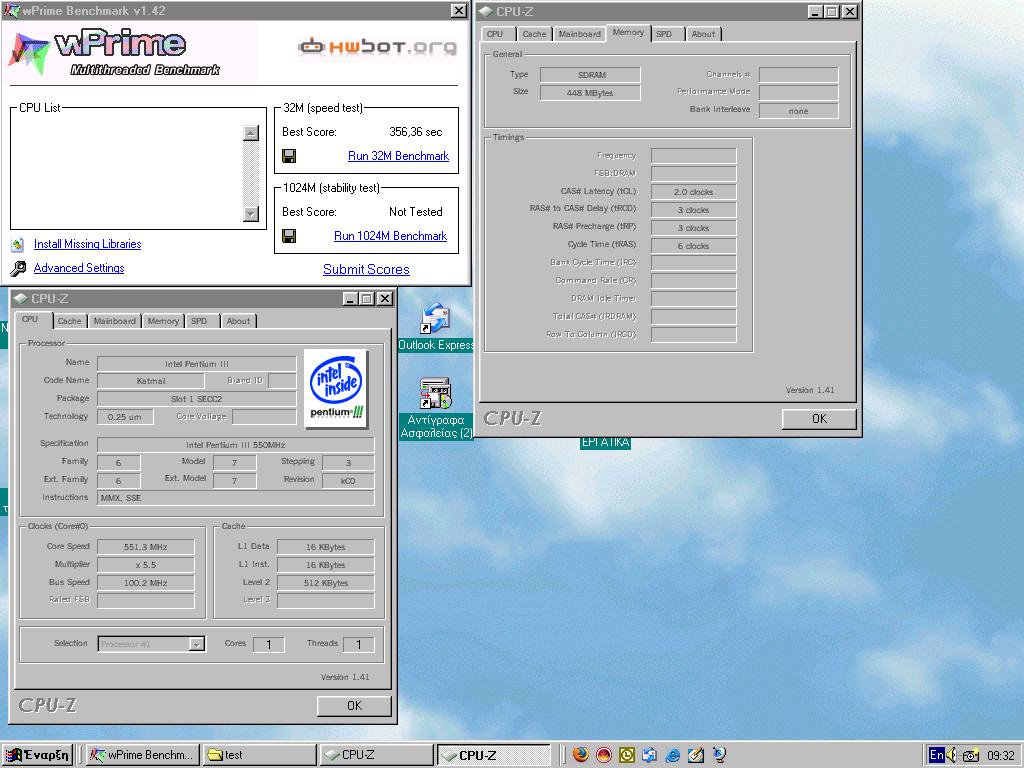This screenshot has height=768, width=1024.
Task: Click the 356,36 sec best score text
Action: (x=415, y=132)
